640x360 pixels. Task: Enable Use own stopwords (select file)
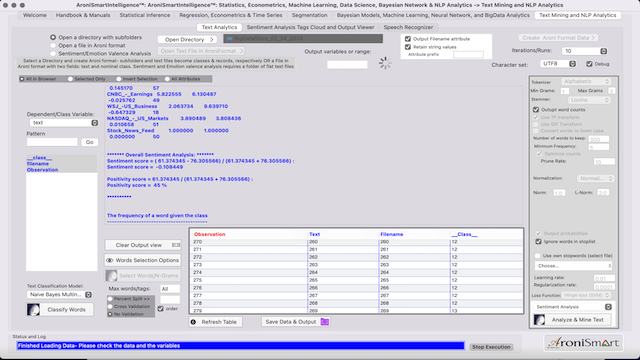[538, 256]
